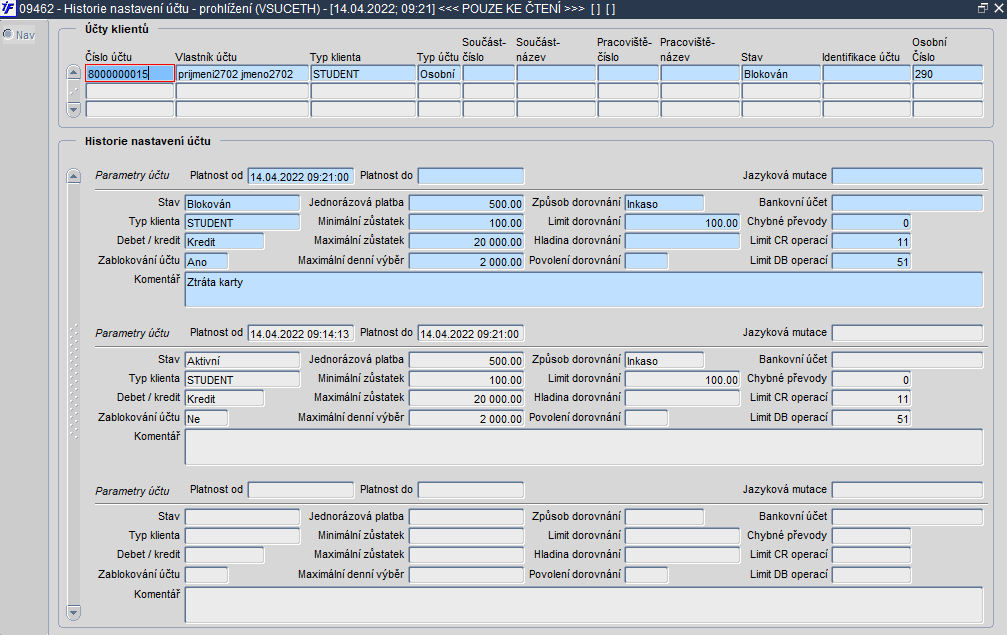Select the Nav radio button
The width and height of the screenshot is (1007, 635).
(8, 35)
